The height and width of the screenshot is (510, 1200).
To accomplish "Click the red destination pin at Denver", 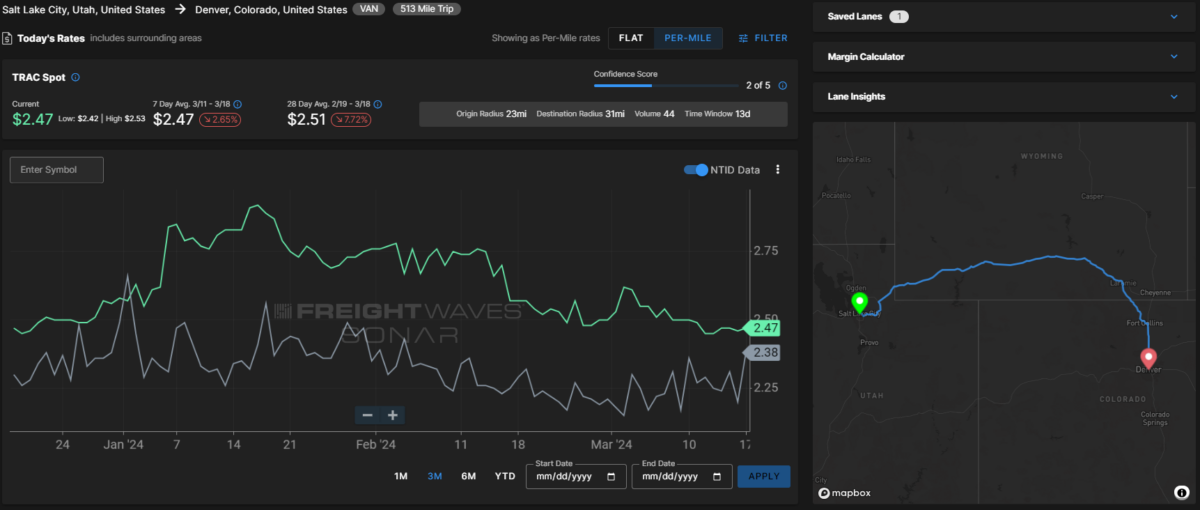I will (1149, 360).
